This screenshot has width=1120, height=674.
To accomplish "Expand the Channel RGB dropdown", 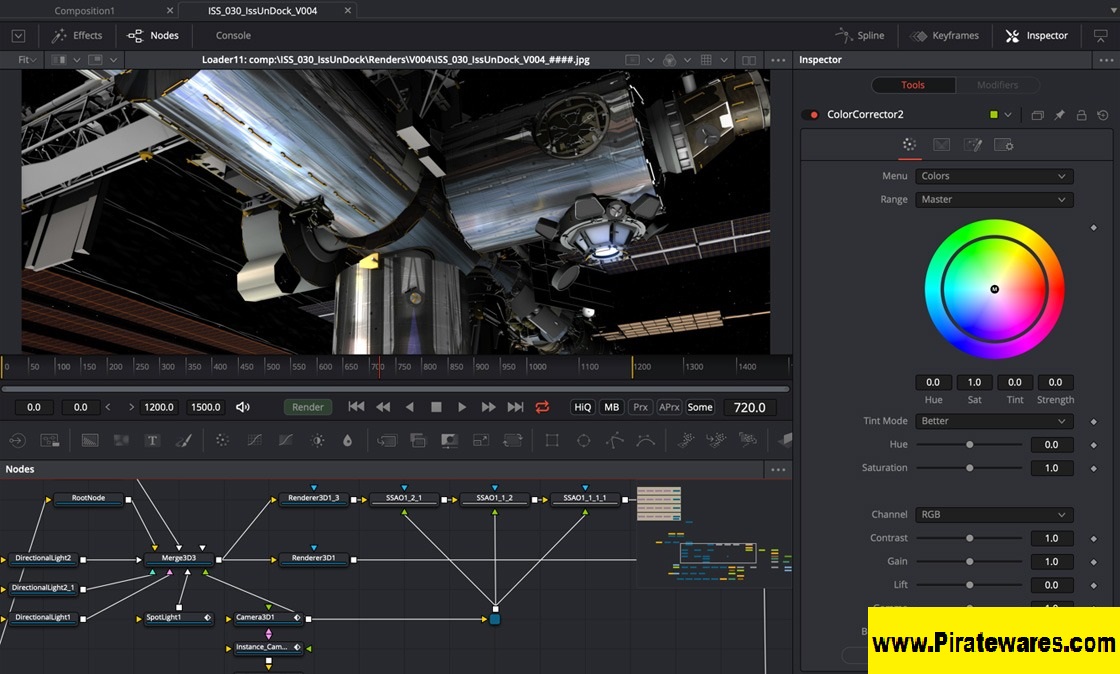I will coord(994,515).
